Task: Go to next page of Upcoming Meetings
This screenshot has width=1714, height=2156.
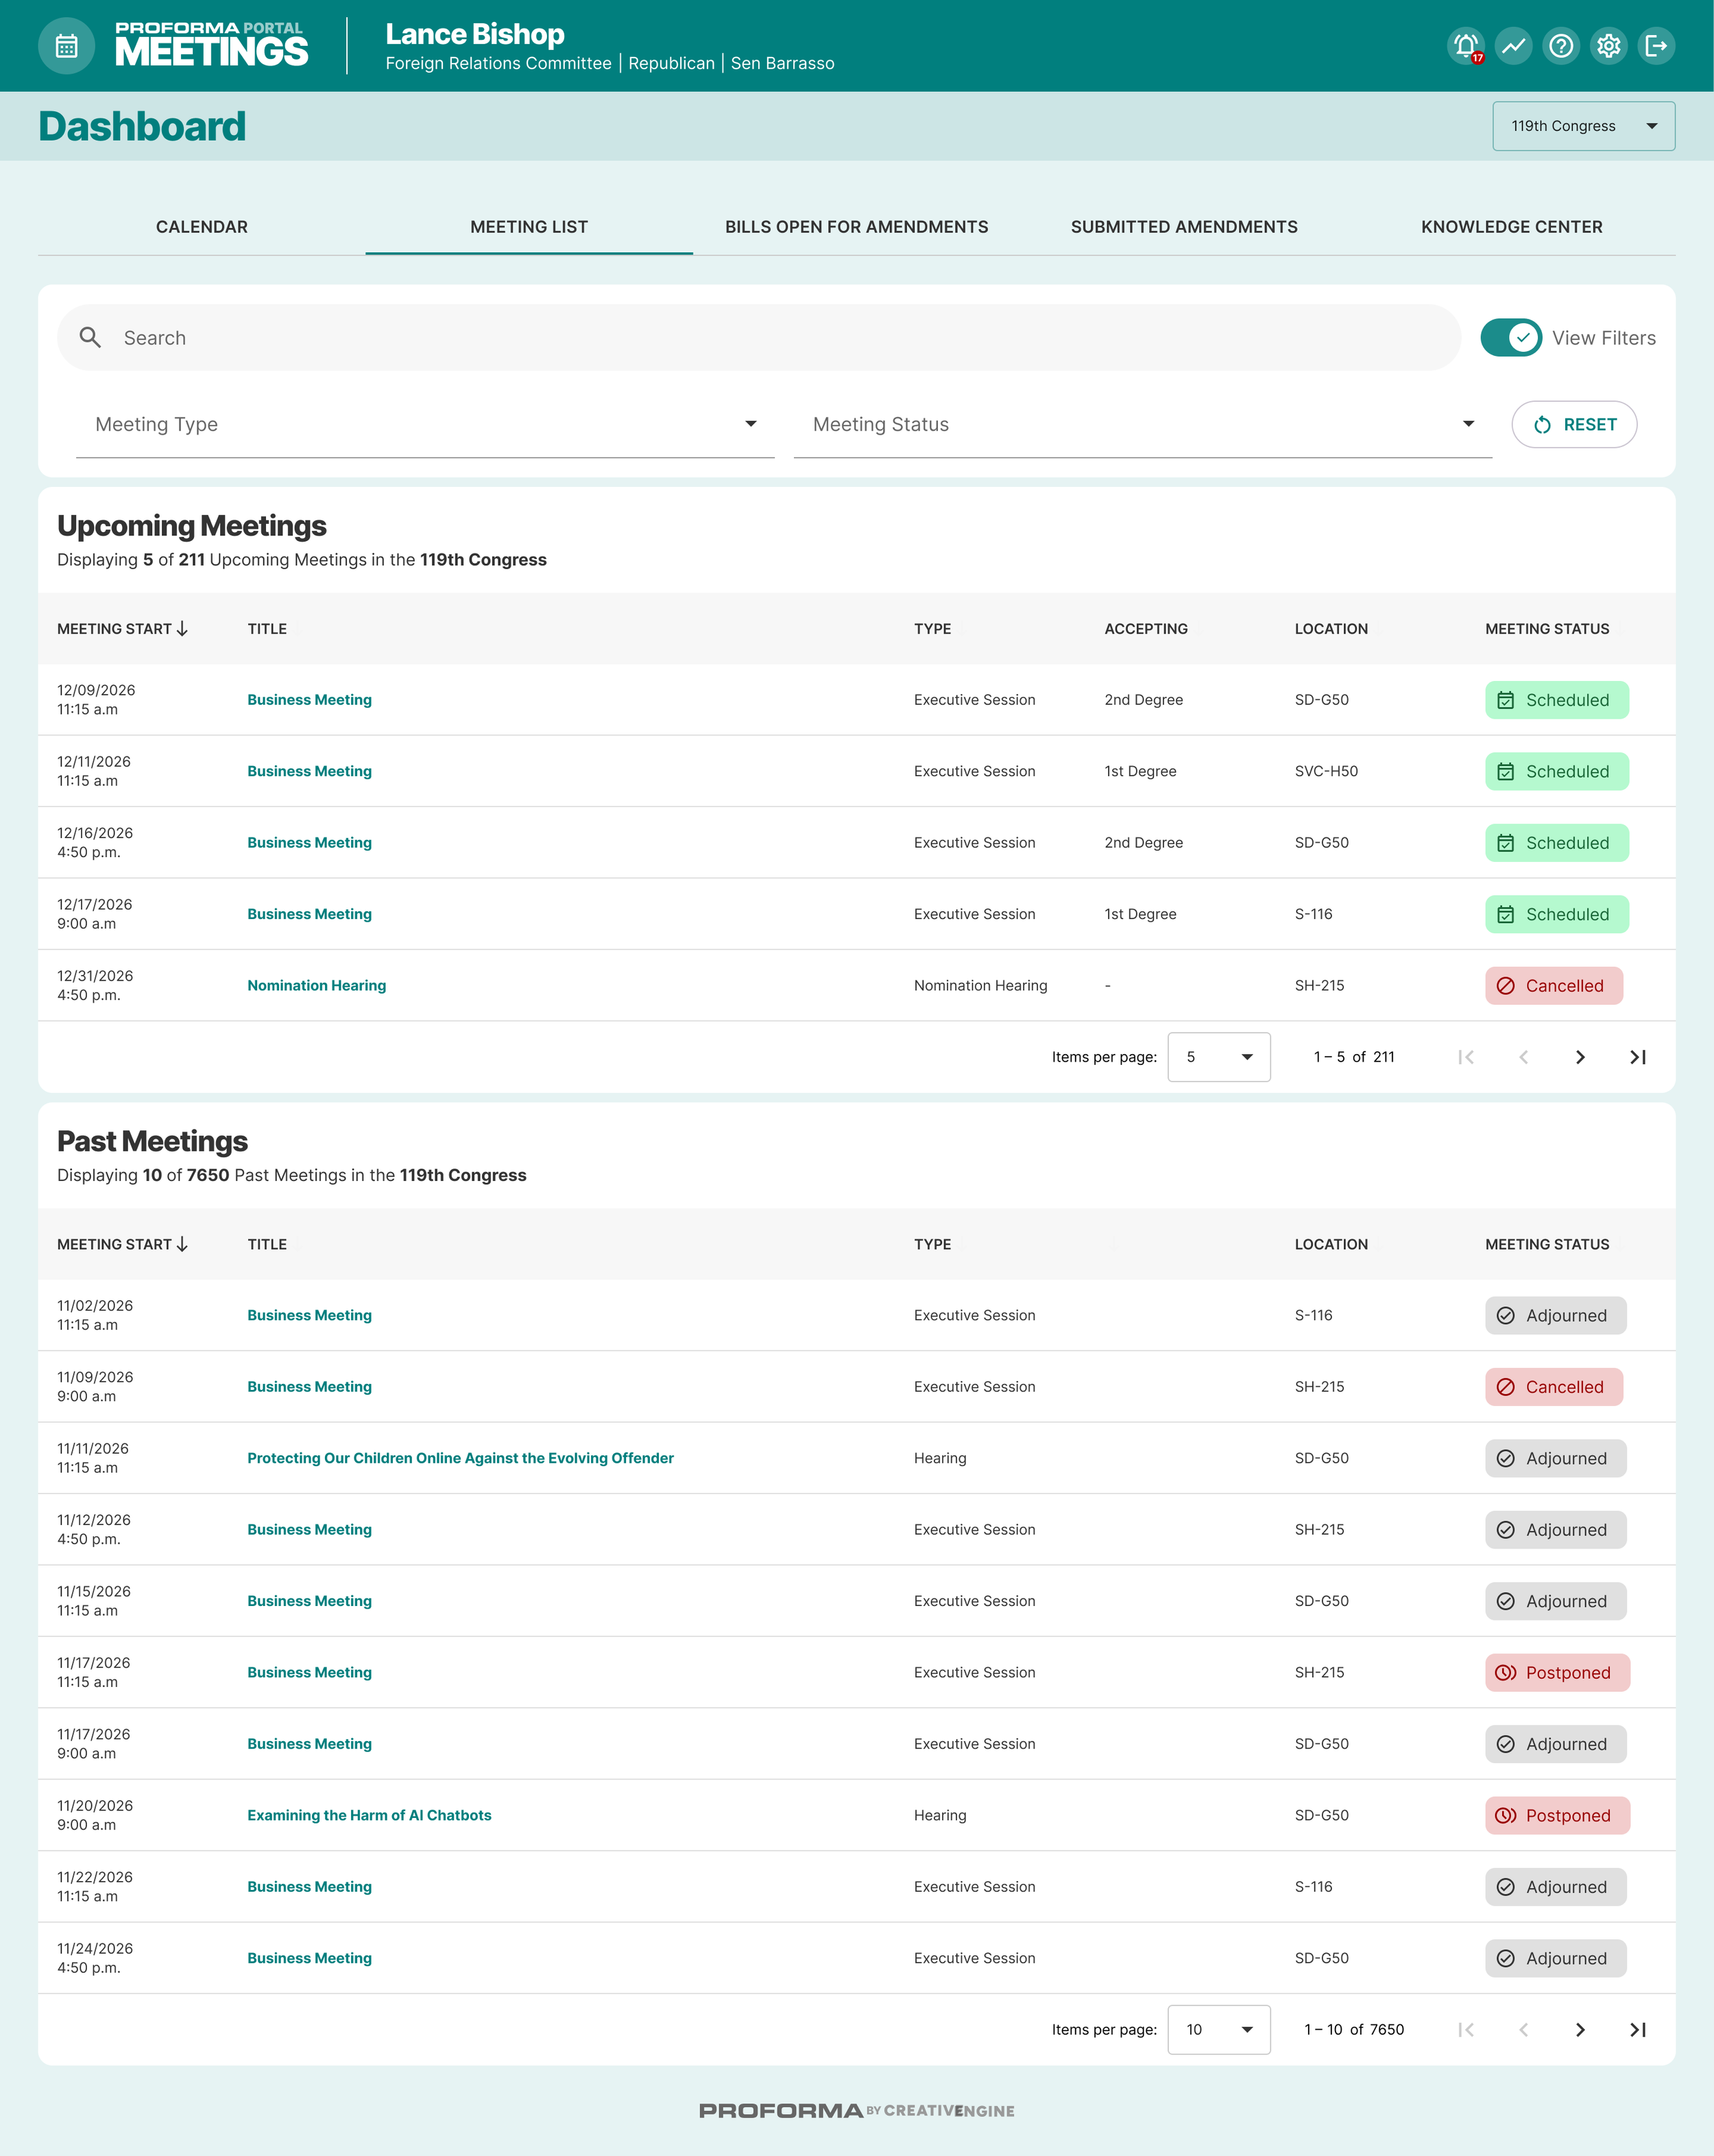Action: pos(1580,1057)
